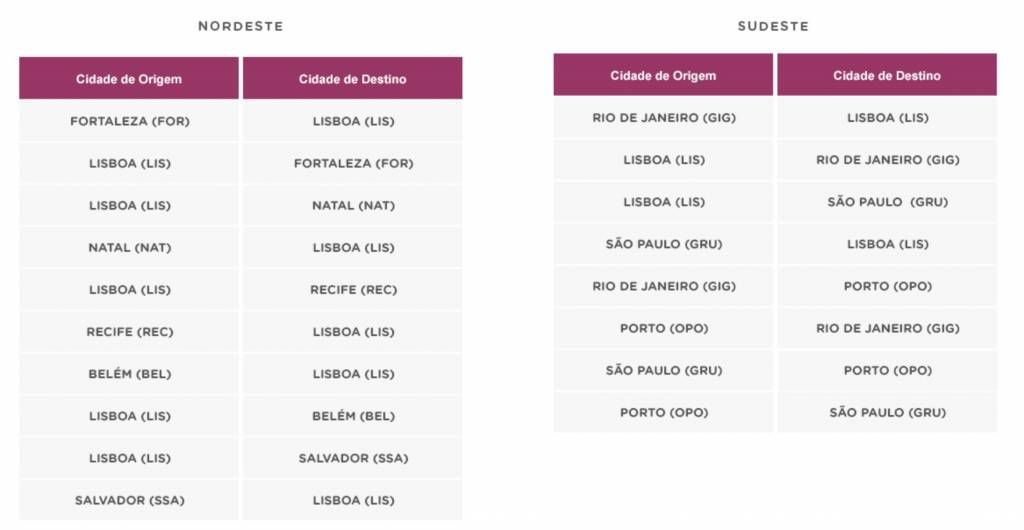The image size is (1024, 530).
Task: Click Nordeste Cidade de Origem header
Action: click(x=129, y=78)
